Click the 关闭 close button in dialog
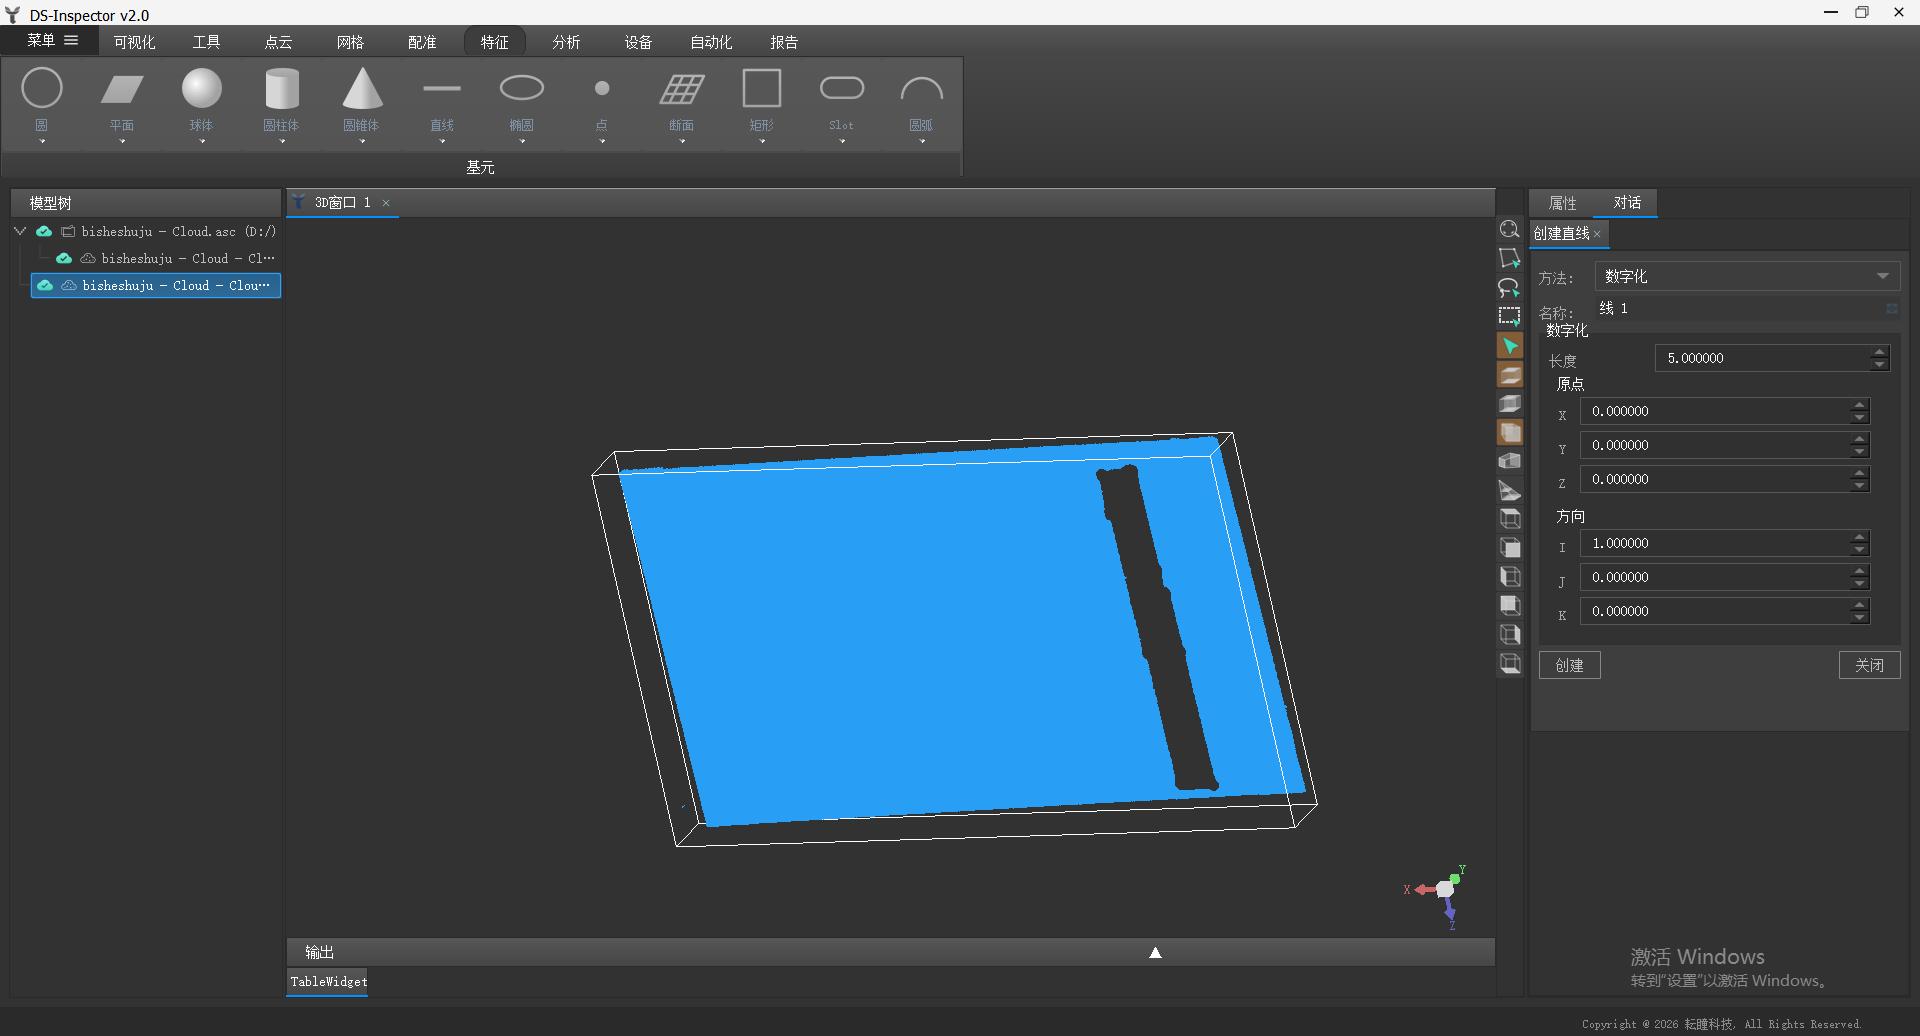This screenshot has height=1036, width=1920. click(1869, 665)
